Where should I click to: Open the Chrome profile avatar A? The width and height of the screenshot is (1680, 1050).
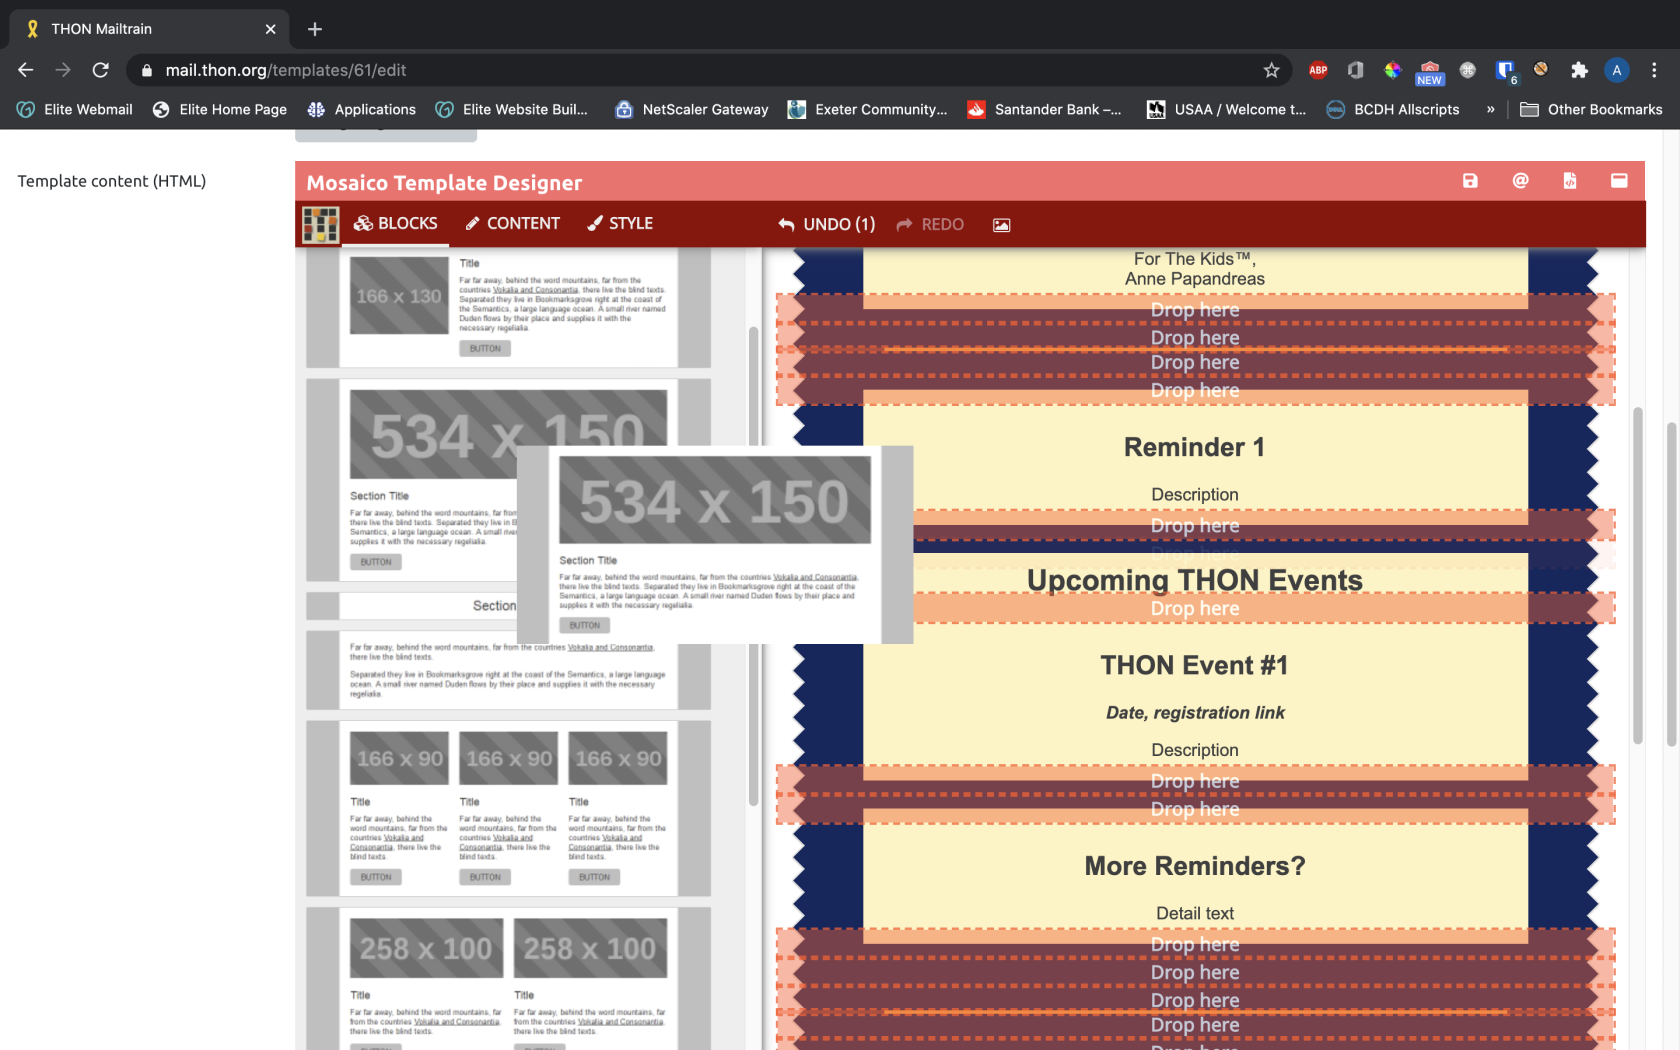click(1616, 70)
